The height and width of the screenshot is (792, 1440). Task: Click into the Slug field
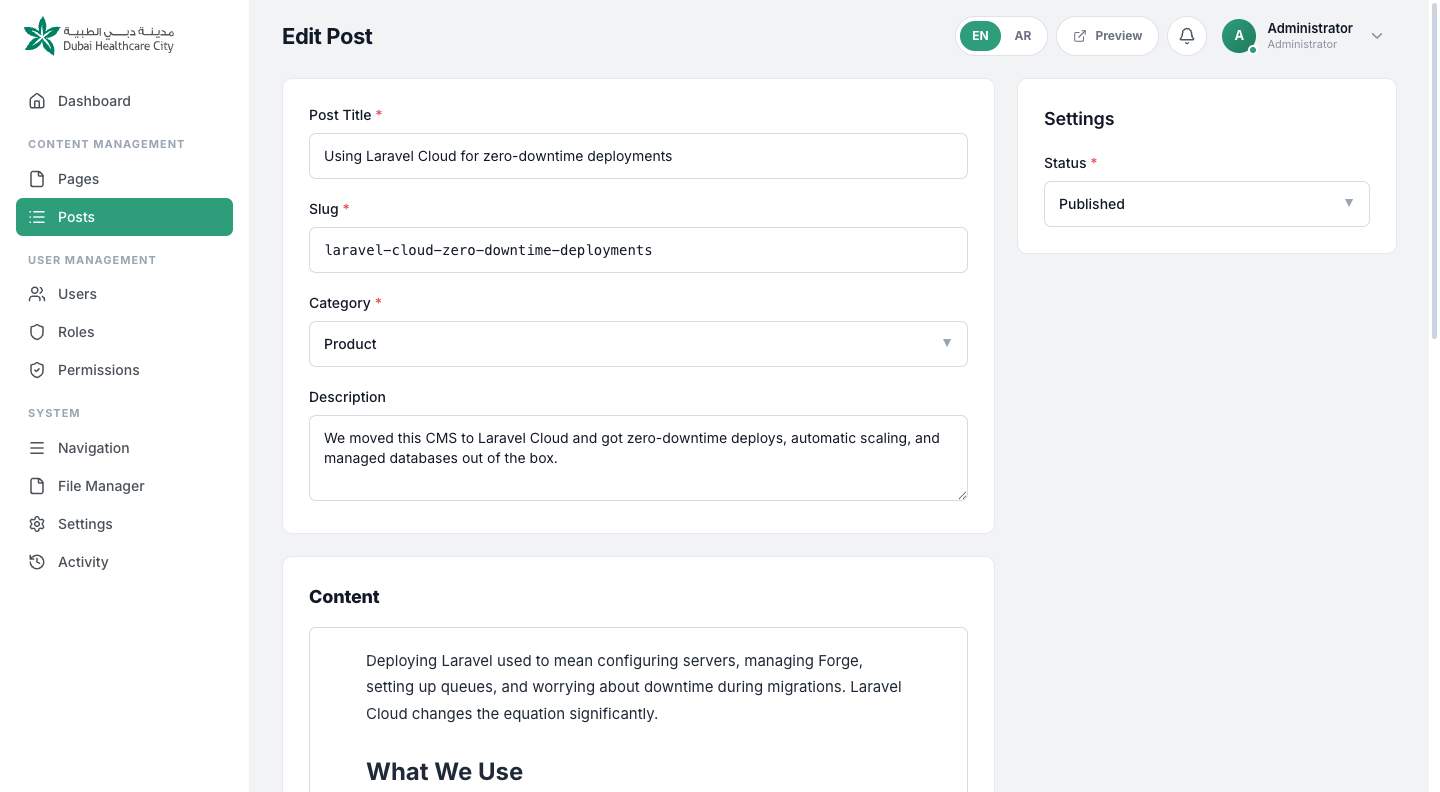pyautogui.click(x=638, y=250)
